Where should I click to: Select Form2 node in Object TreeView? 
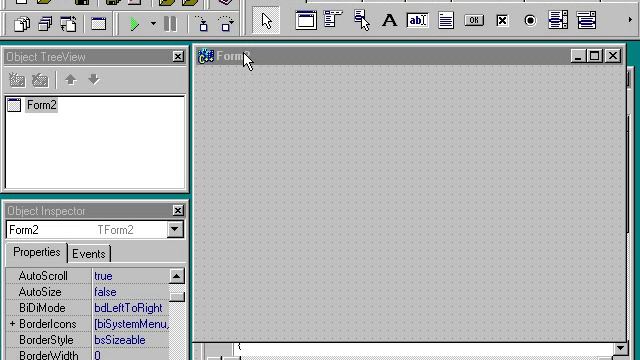point(42,105)
